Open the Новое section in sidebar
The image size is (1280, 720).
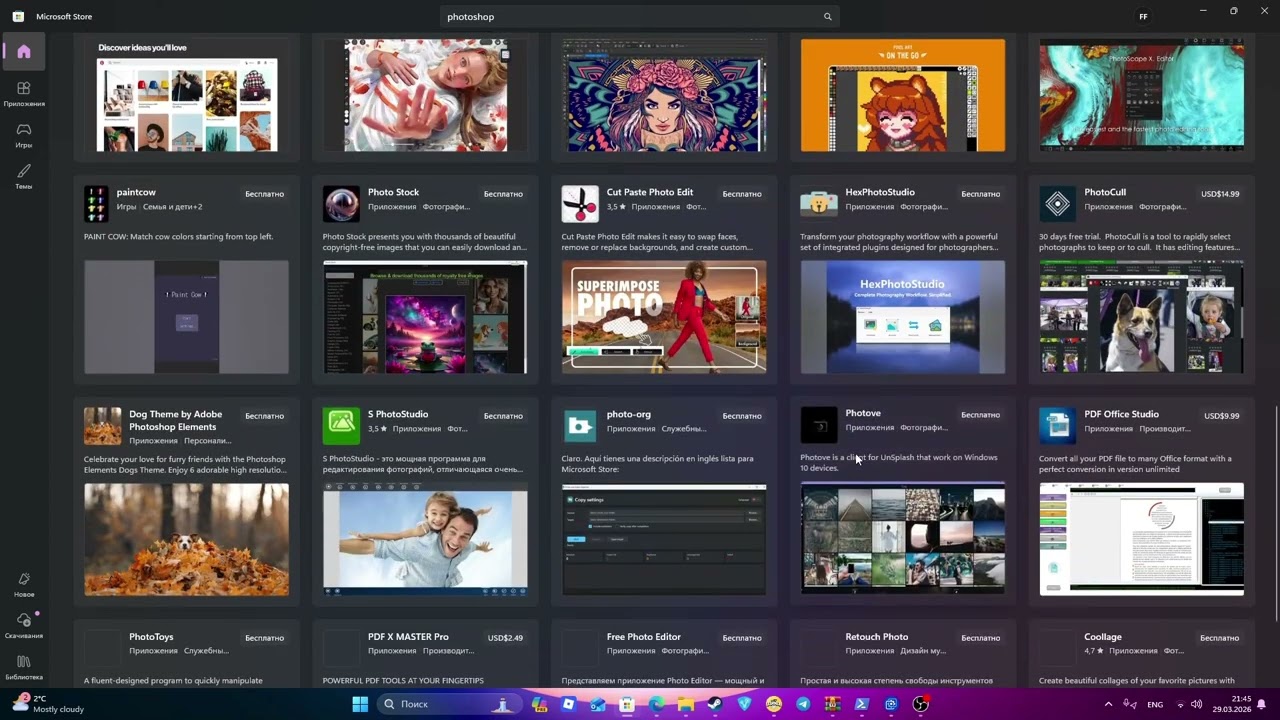click(x=24, y=584)
